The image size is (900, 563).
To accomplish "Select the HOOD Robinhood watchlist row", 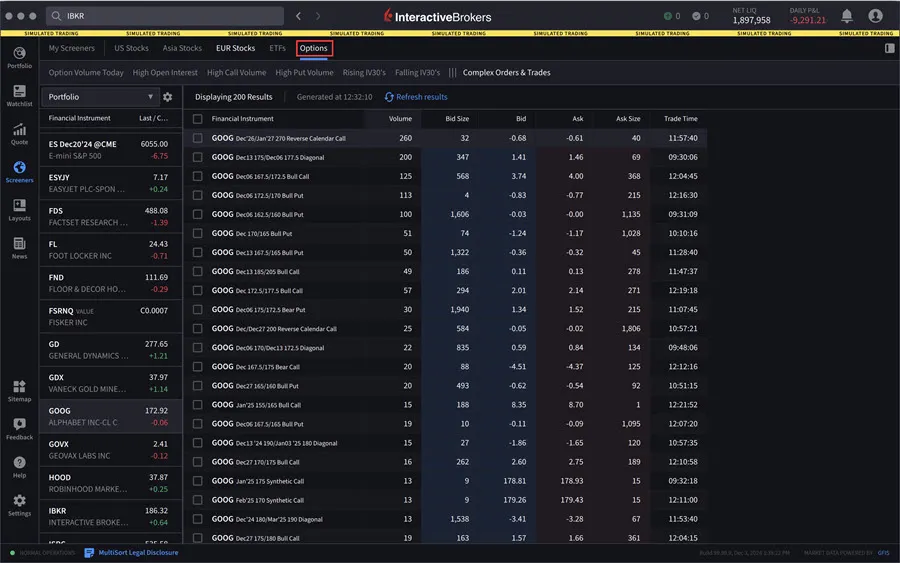I will click(x=109, y=483).
